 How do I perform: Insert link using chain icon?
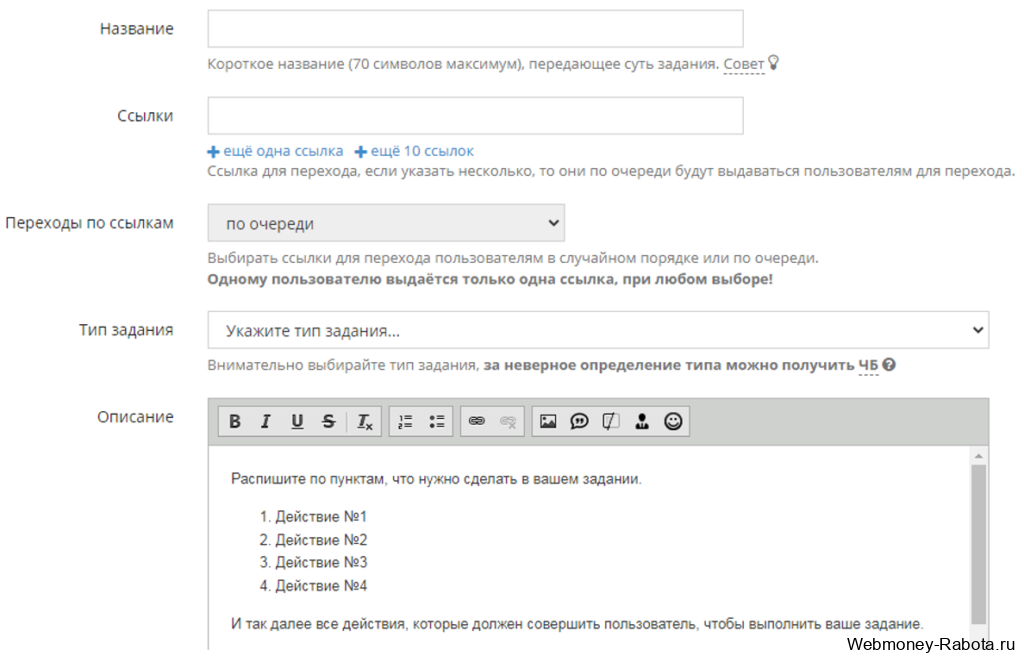coord(477,421)
